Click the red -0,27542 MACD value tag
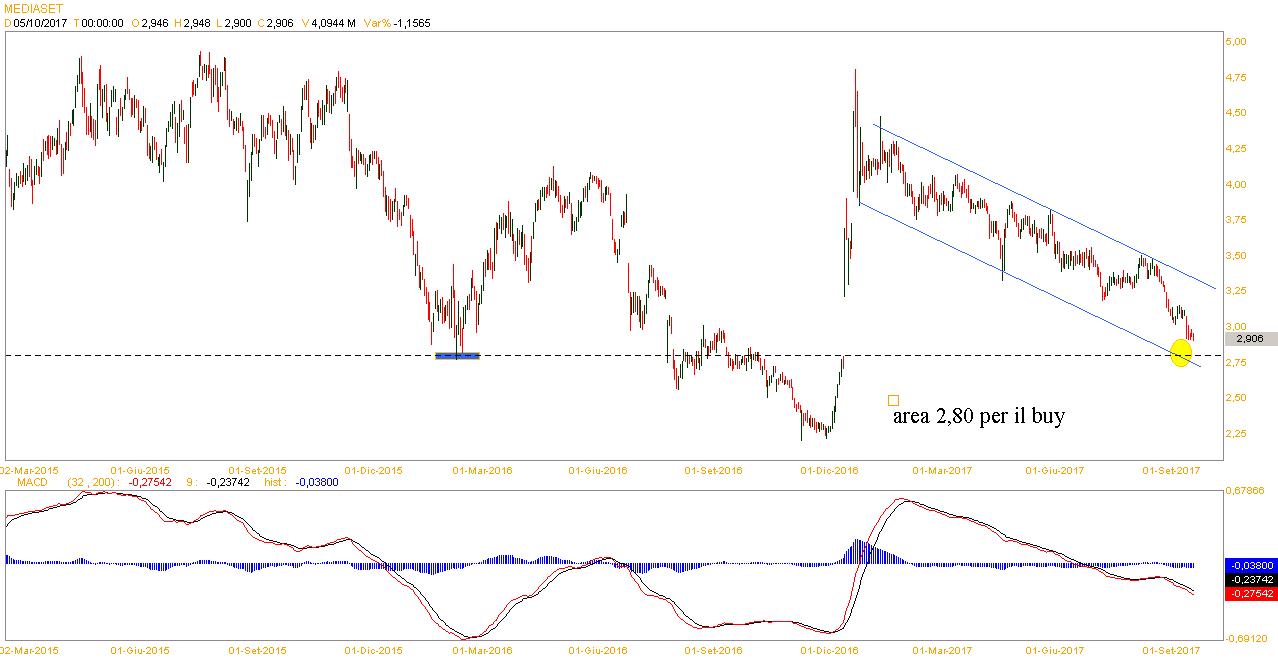This screenshot has width=1278, height=668. pyautogui.click(x=1250, y=593)
